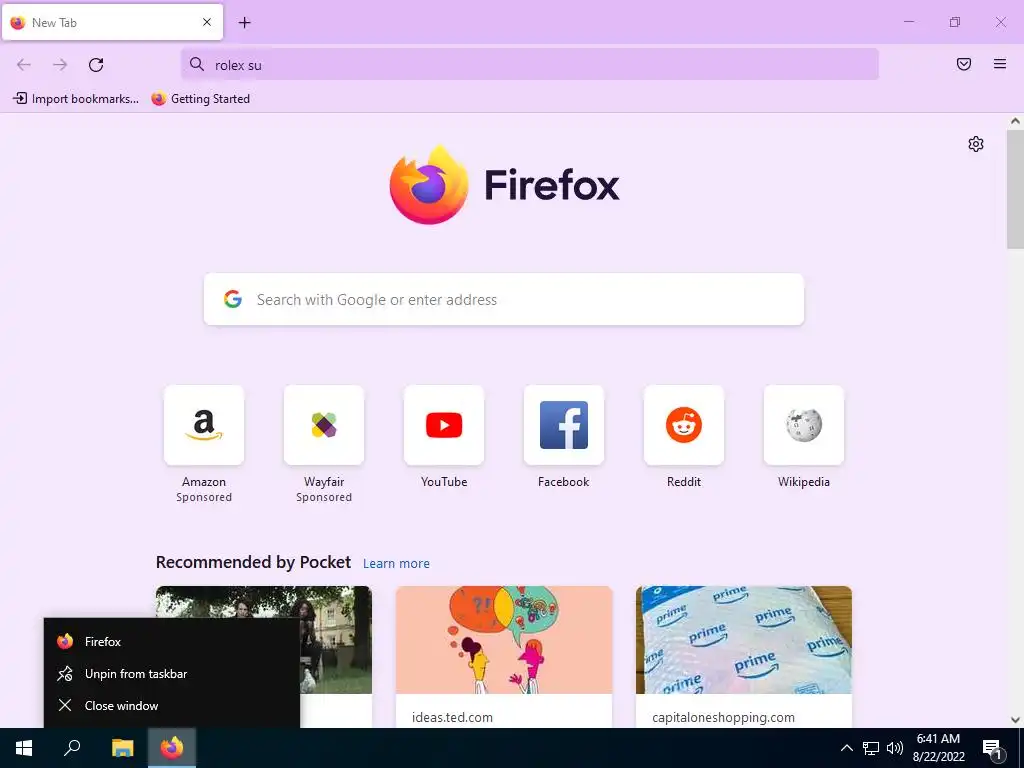
Task: Click the address bar with 'rolex su'
Action: pyautogui.click(x=530, y=65)
